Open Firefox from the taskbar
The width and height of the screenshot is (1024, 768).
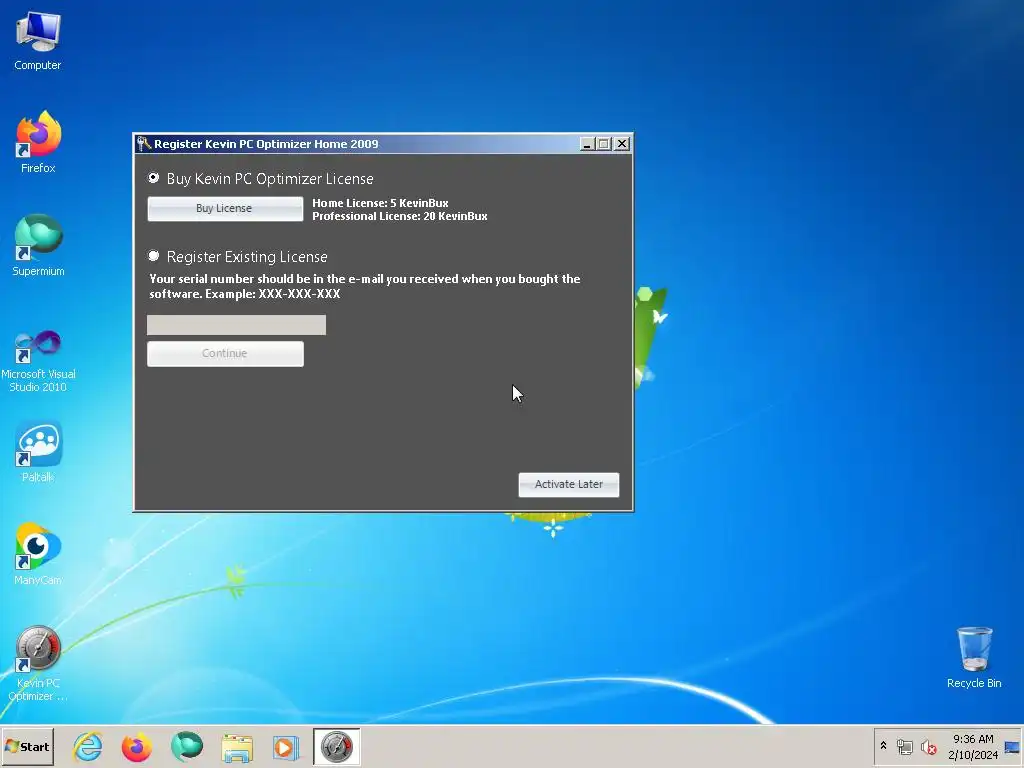[x=136, y=746]
